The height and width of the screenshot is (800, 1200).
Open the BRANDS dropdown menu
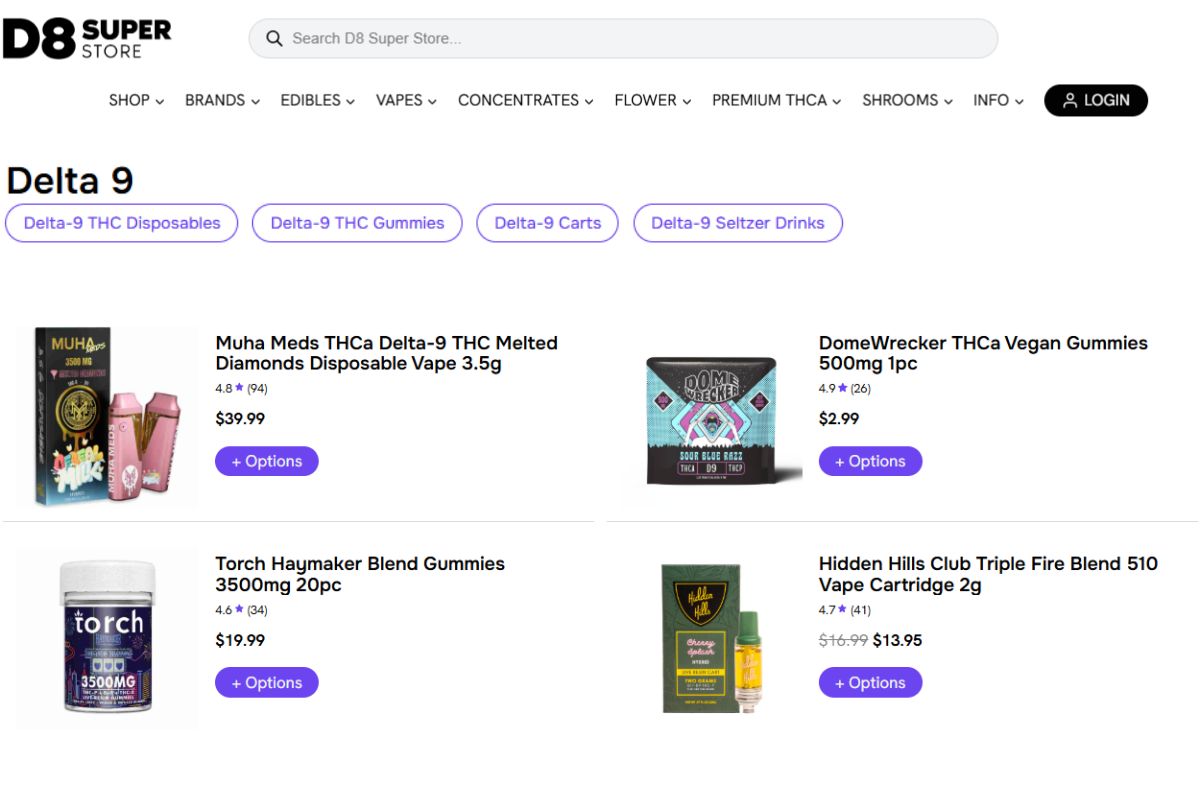point(222,100)
